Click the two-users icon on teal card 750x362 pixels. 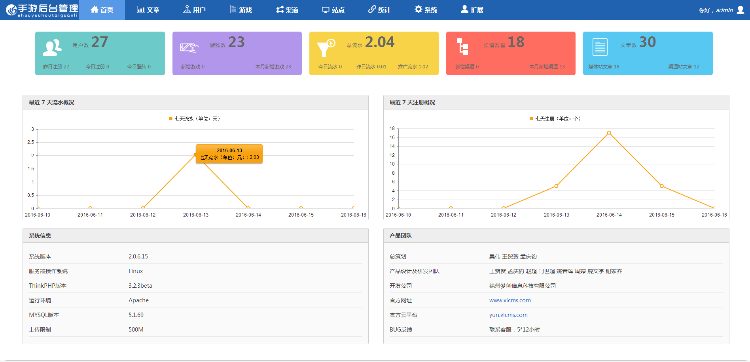(x=52, y=47)
